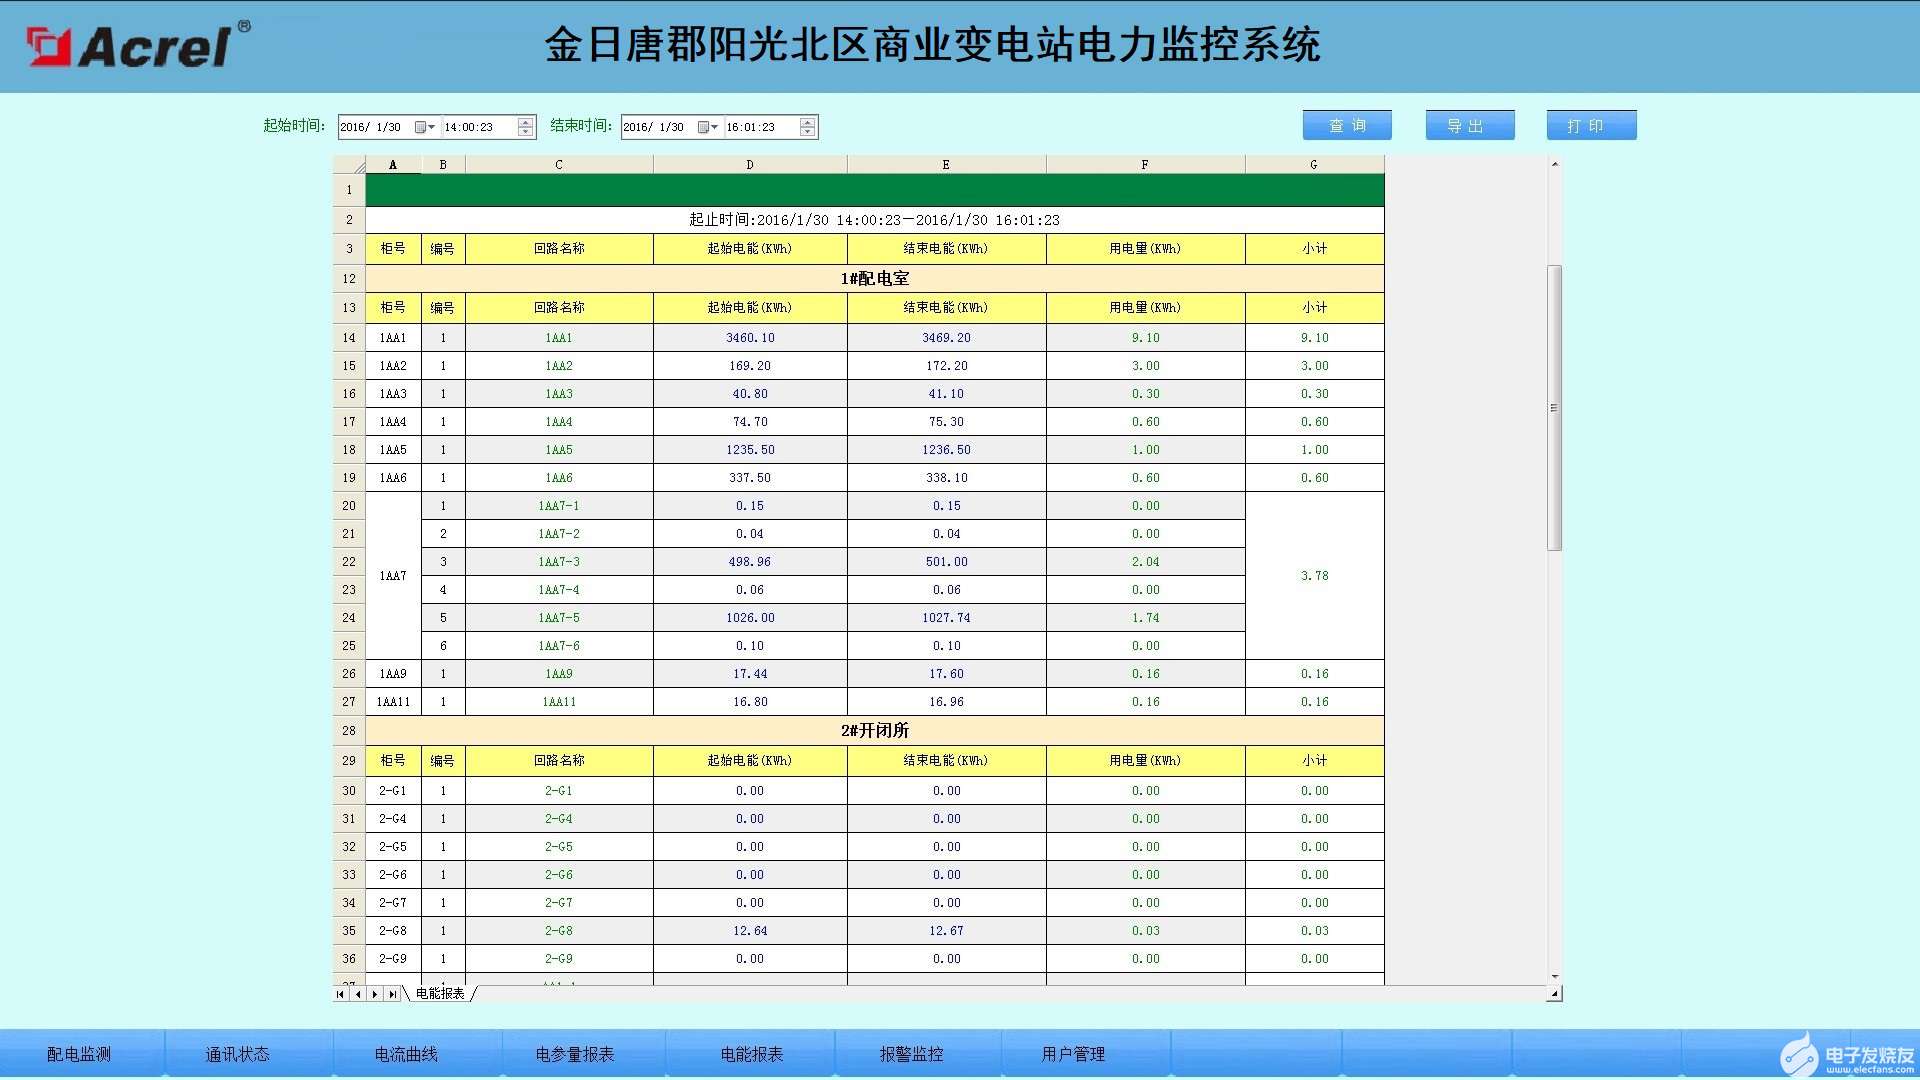
Task: Open the start date calendar dropdown
Action: click(426, 126)
